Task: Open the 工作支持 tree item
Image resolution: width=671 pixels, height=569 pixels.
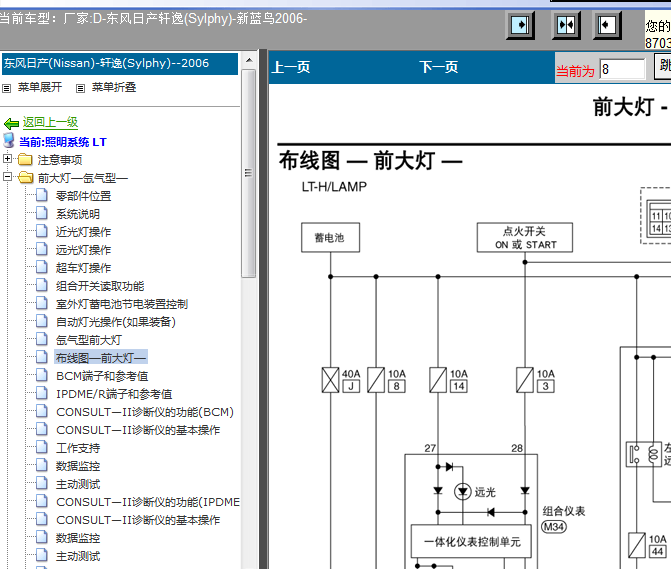Action: tap(78, 448)
